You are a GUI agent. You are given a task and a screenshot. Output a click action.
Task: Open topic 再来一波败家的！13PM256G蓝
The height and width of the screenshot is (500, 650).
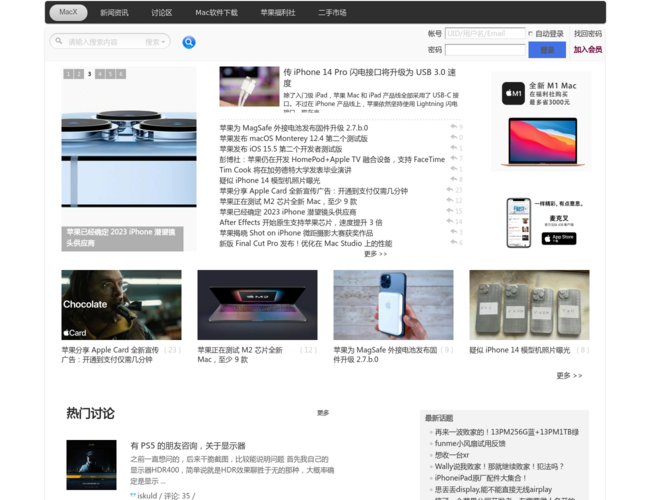507,432
